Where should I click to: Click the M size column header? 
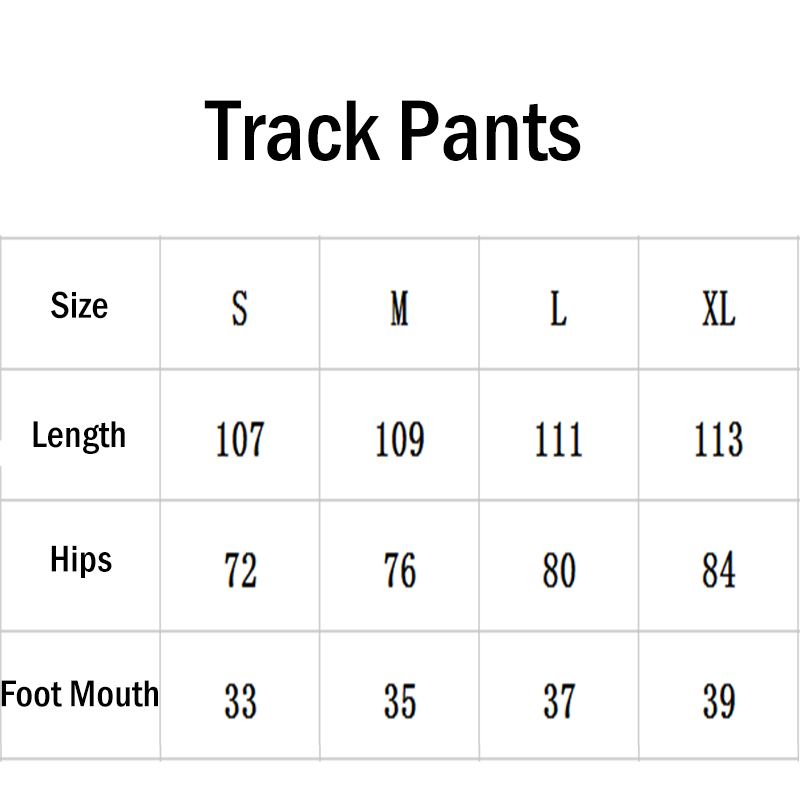[399, 307]
